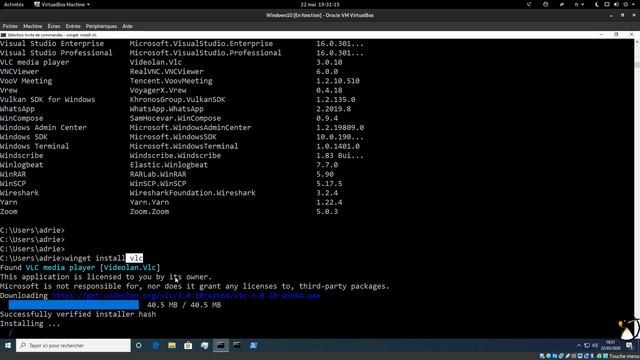Click the '40.5 MB / 40.5 MB' download size
The height and width of the screenshot is (360, 640).
coord(184,305)
